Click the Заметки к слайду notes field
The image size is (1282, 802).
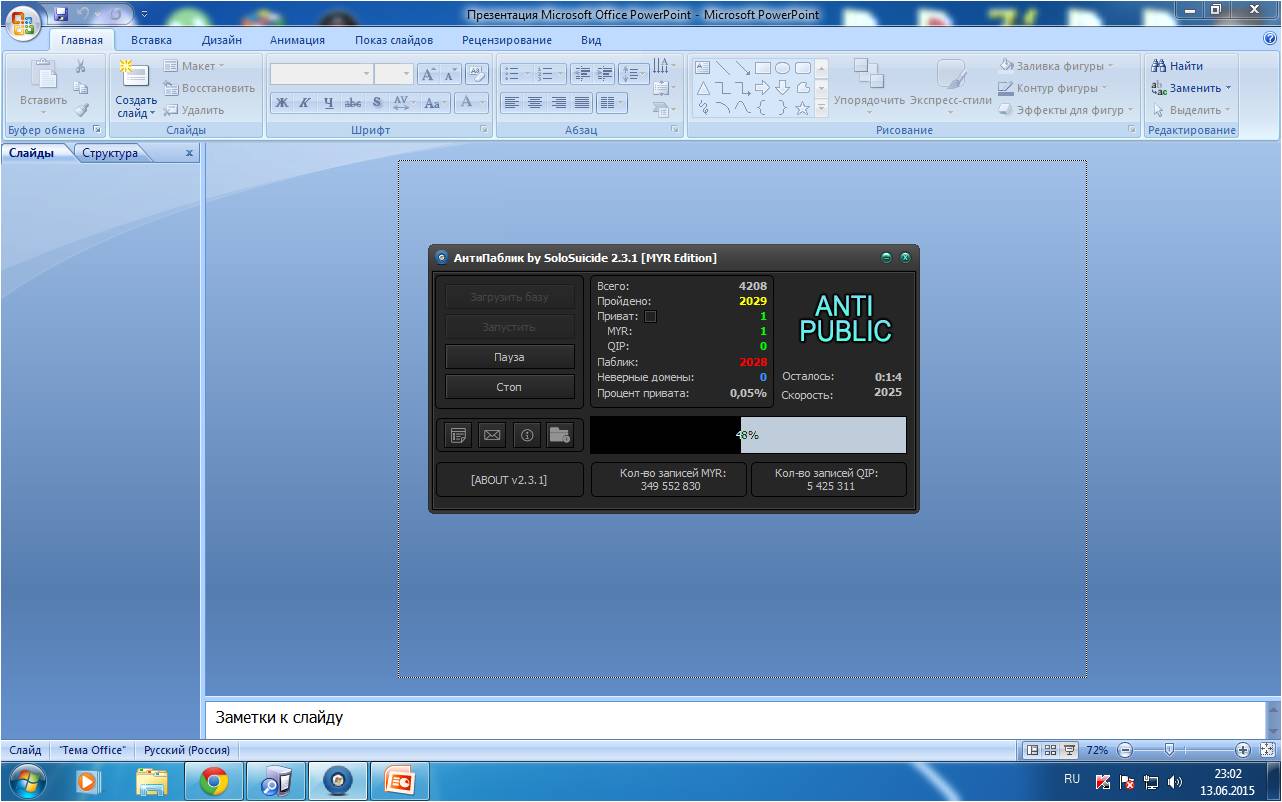[x=735, y=717]
